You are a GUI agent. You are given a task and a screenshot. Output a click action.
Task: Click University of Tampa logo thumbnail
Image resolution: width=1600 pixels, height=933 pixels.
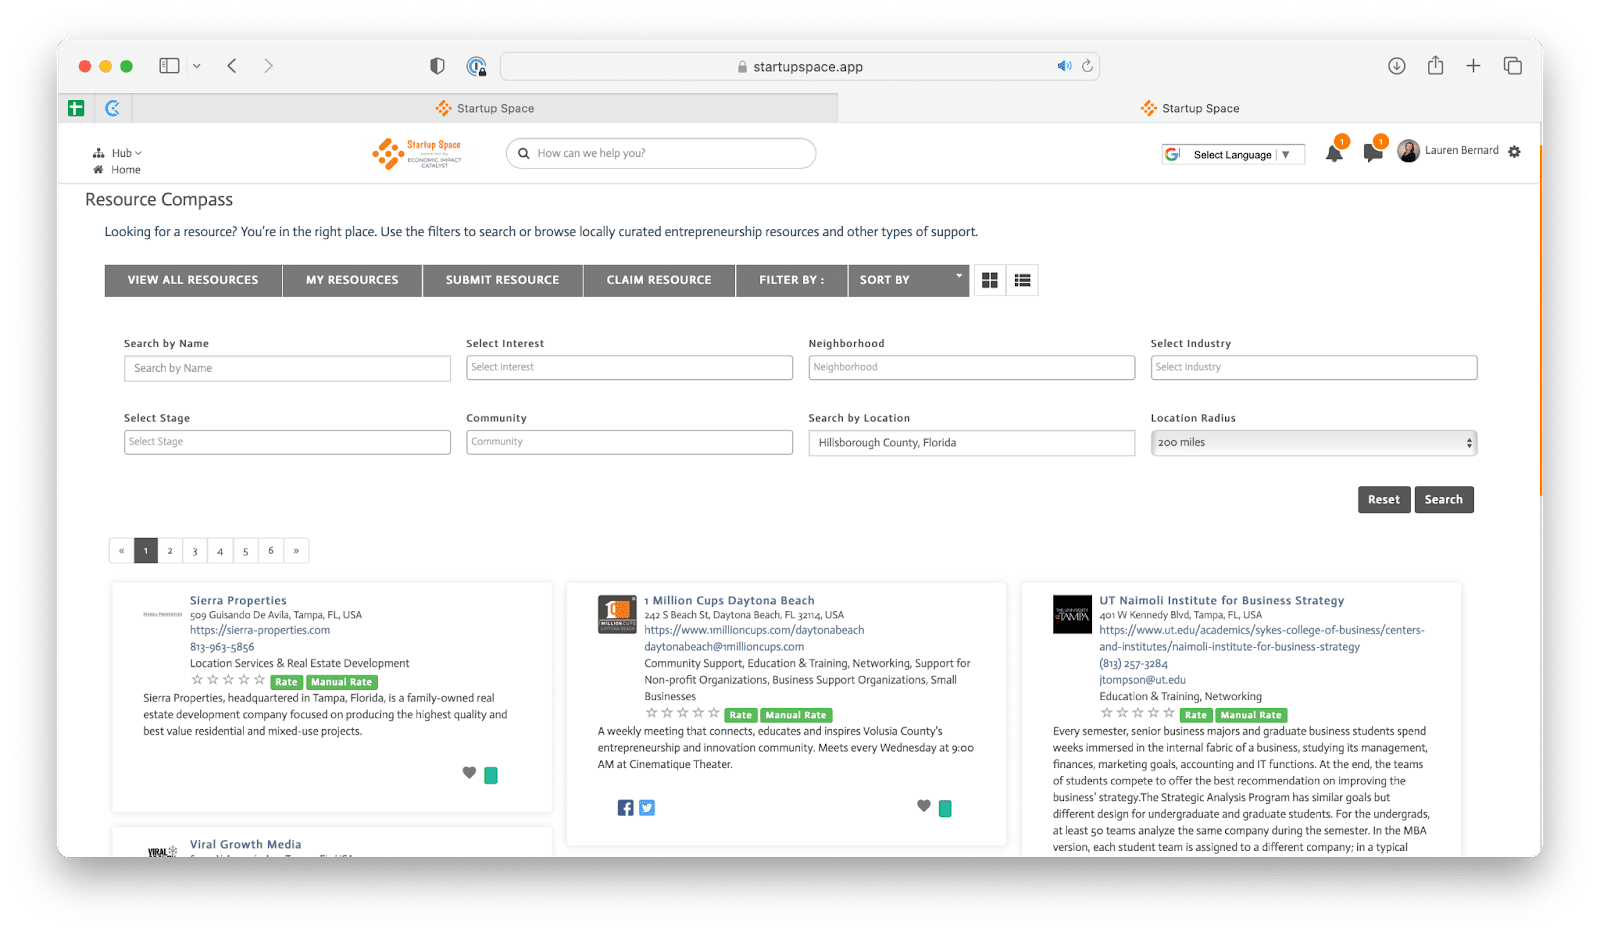[1072, 614]
